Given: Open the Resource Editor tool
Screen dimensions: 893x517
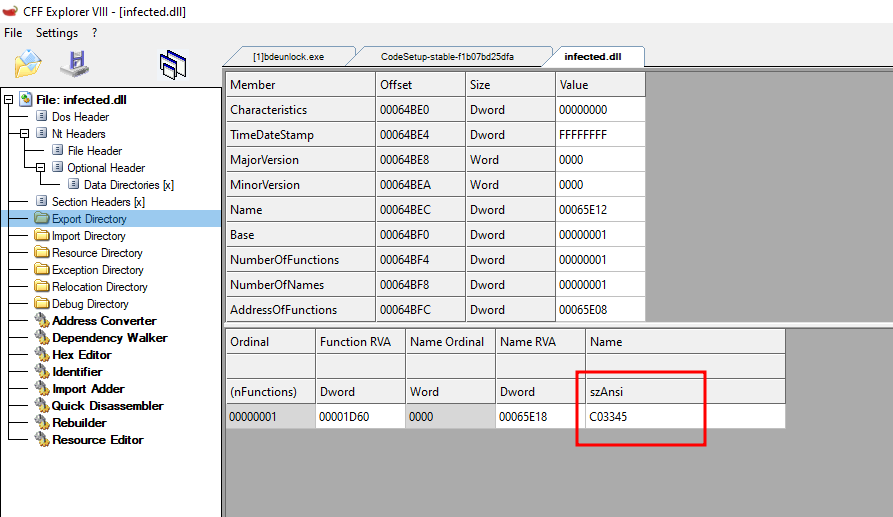Looking at the screenshot, I should 97,441.
